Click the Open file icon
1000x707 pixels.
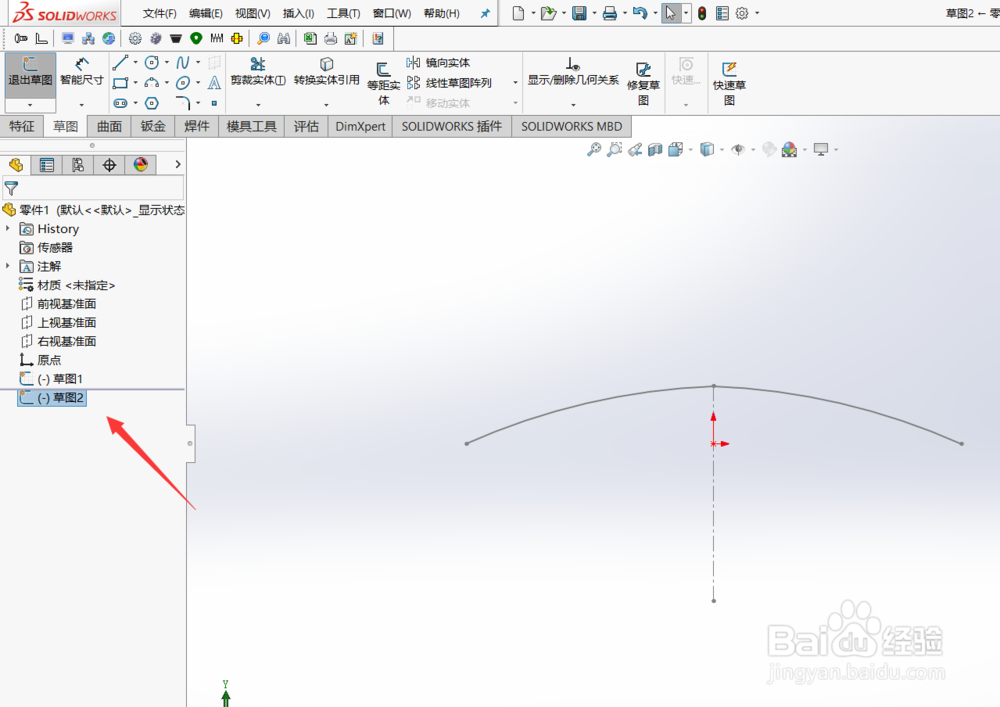point(548,13)
